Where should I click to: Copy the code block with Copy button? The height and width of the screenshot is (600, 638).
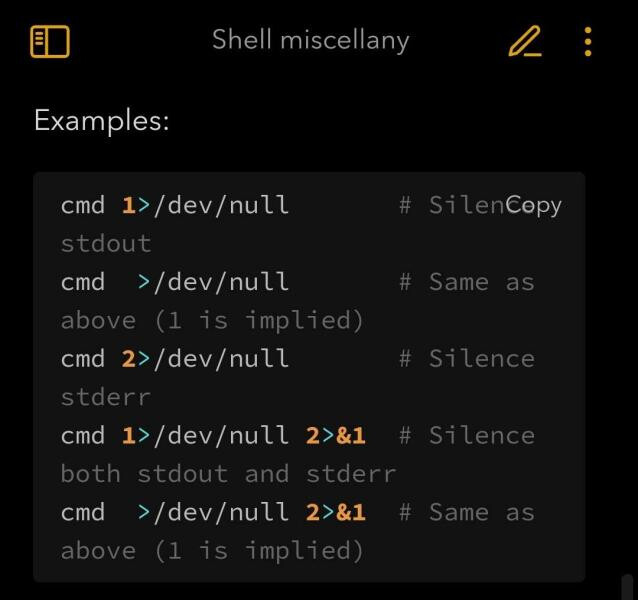pyautogui.click(x=533, y=206)
